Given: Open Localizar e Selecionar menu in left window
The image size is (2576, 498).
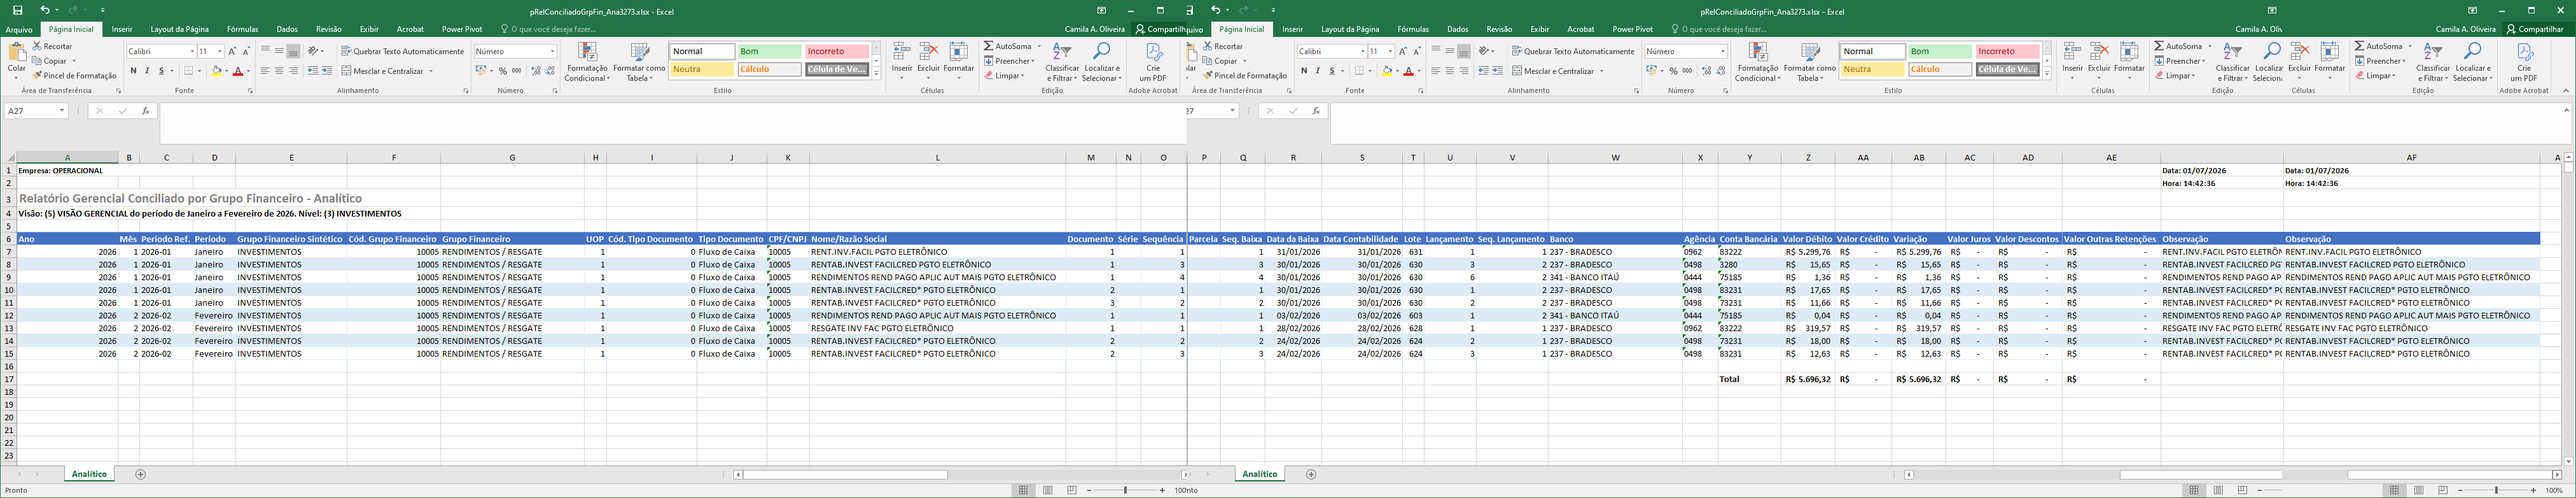Looking at the screenshot, I should click(x=1102, y=61).
